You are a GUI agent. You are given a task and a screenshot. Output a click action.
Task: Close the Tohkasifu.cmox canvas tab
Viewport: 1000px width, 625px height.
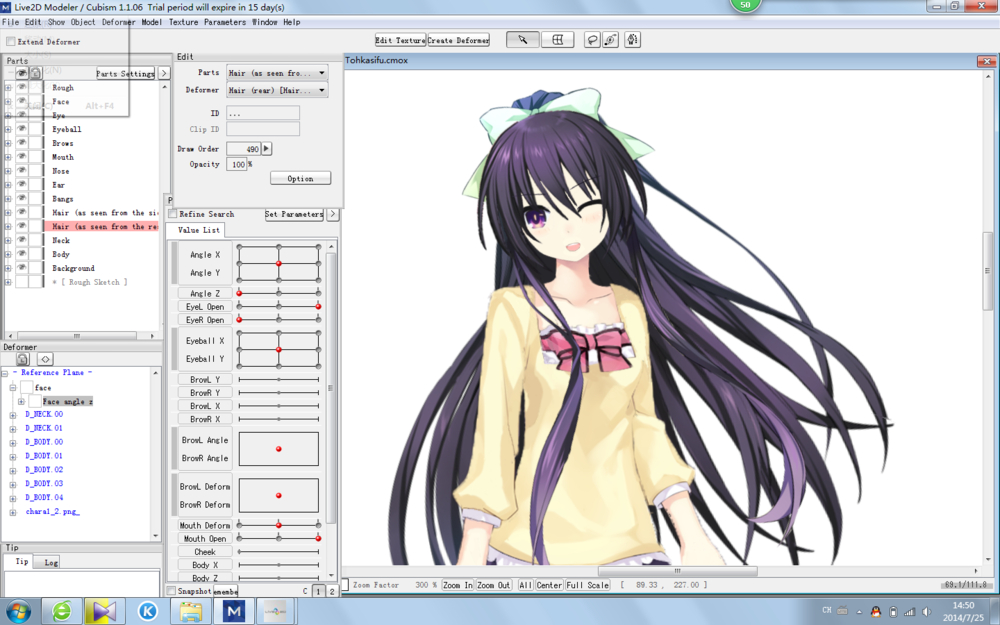[987, 61]
